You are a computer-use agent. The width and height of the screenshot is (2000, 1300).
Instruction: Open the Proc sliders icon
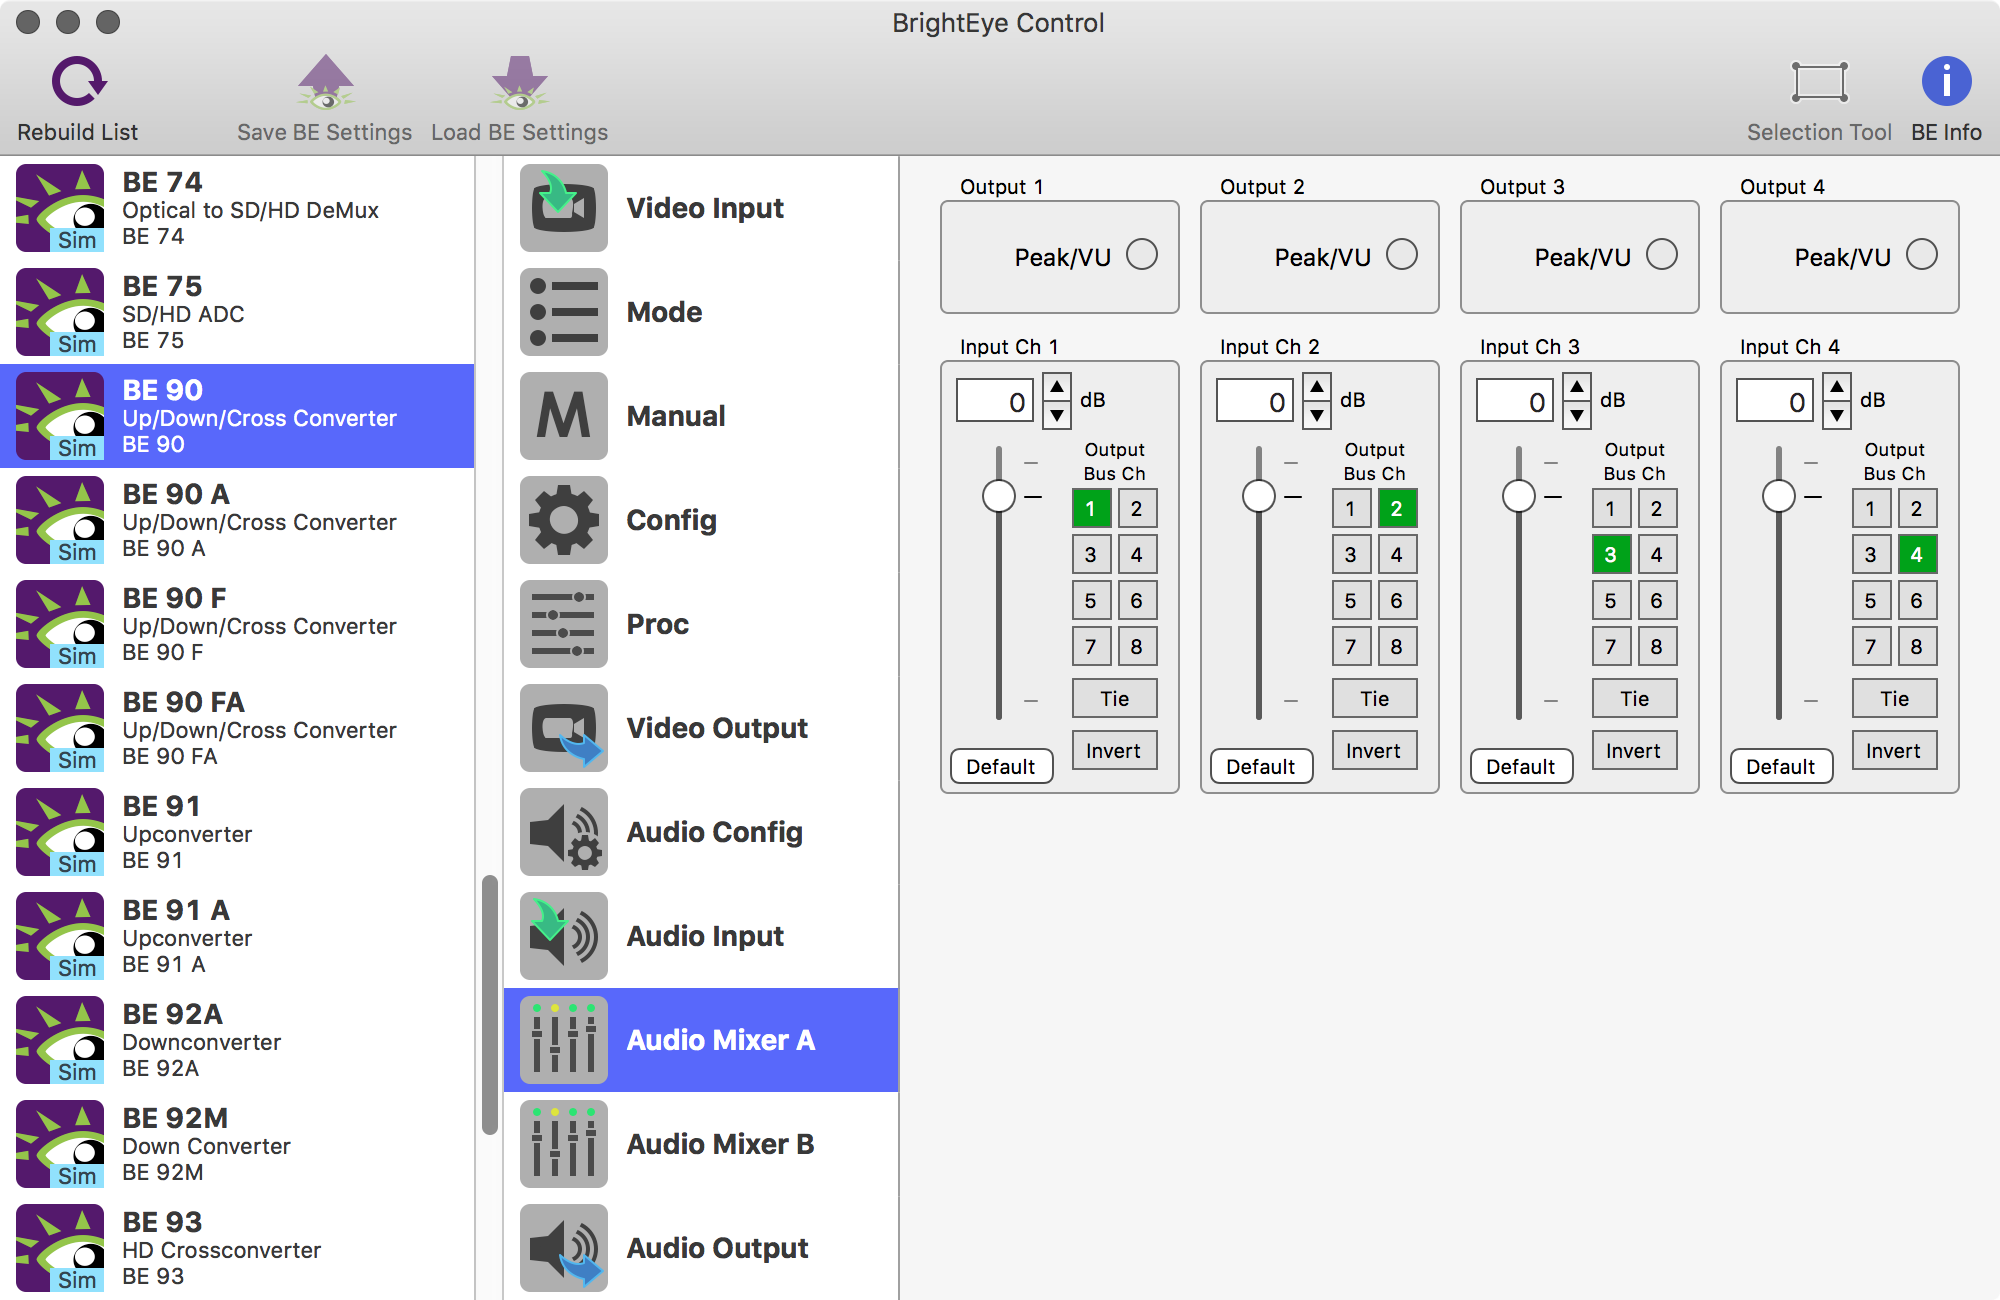click(x=564, y=624)
